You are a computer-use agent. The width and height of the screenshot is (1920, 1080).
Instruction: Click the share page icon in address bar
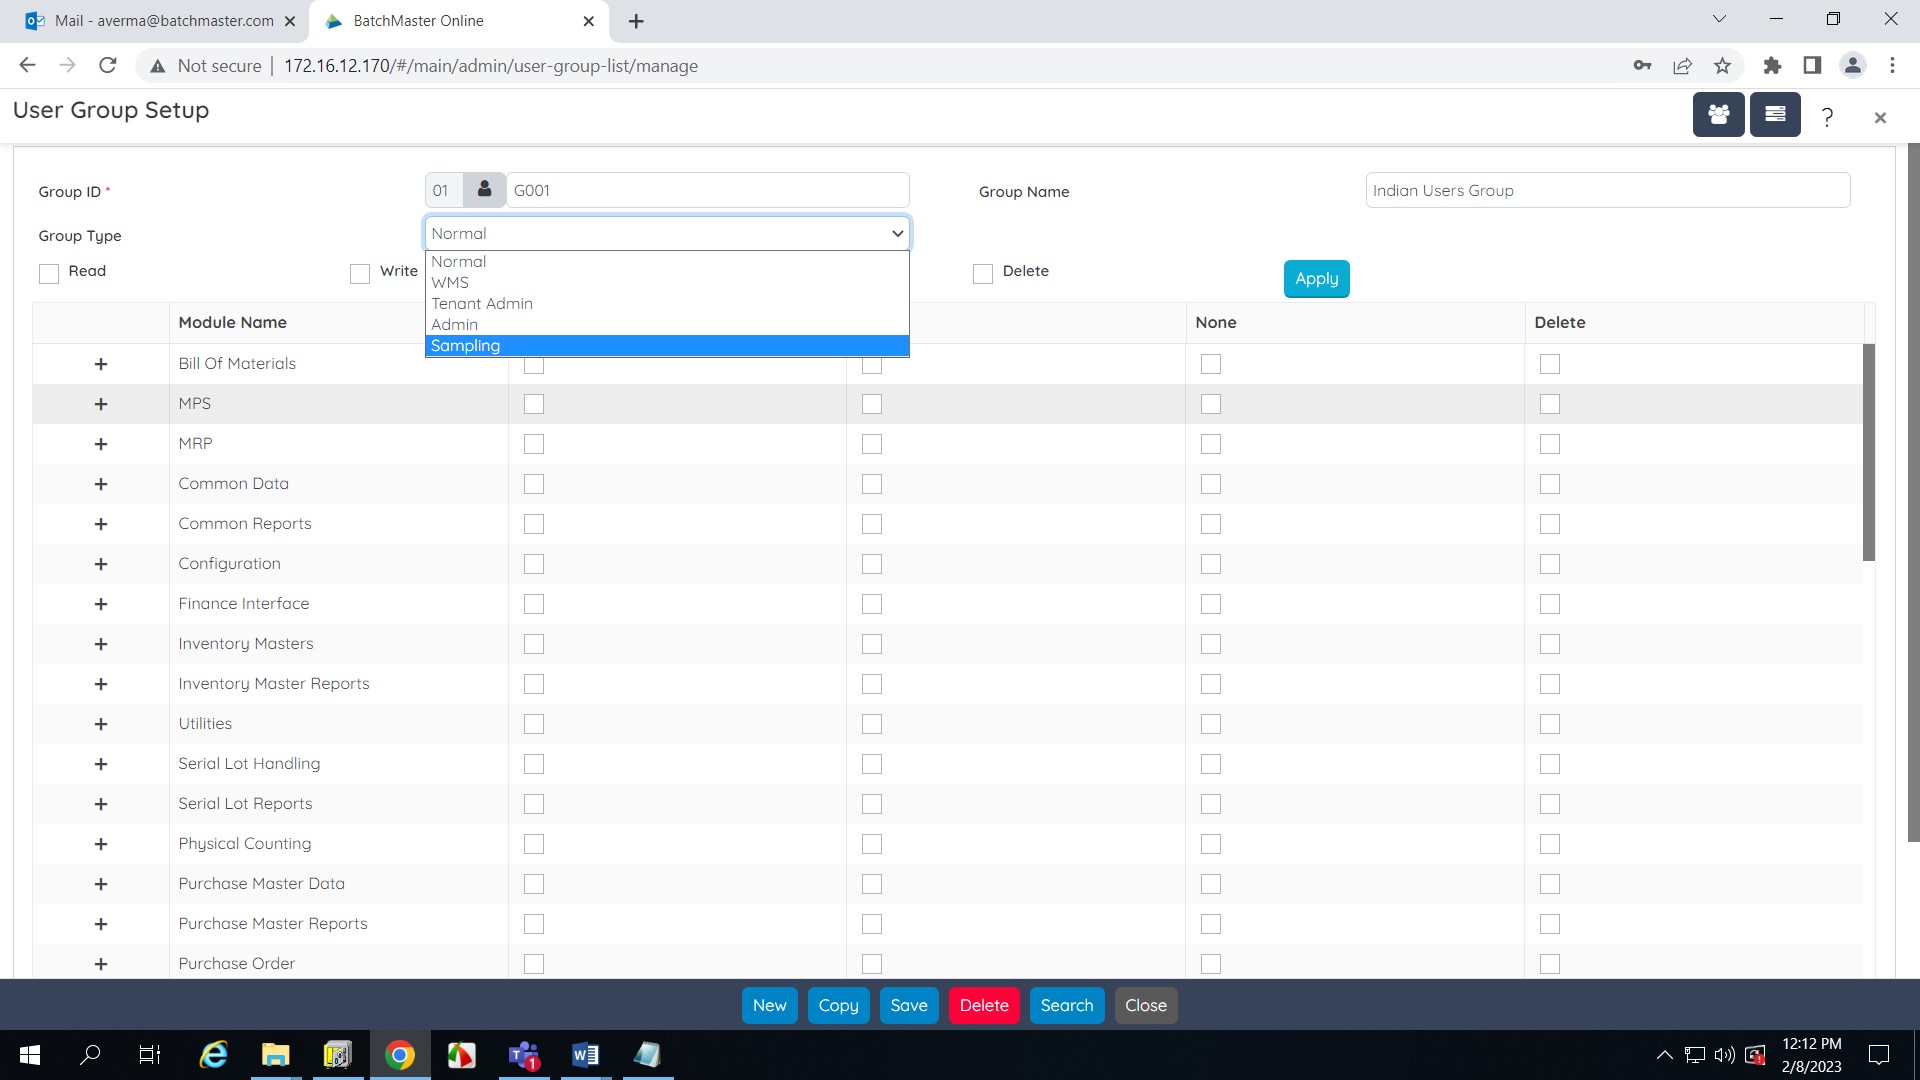click(x=1682, y=66)
